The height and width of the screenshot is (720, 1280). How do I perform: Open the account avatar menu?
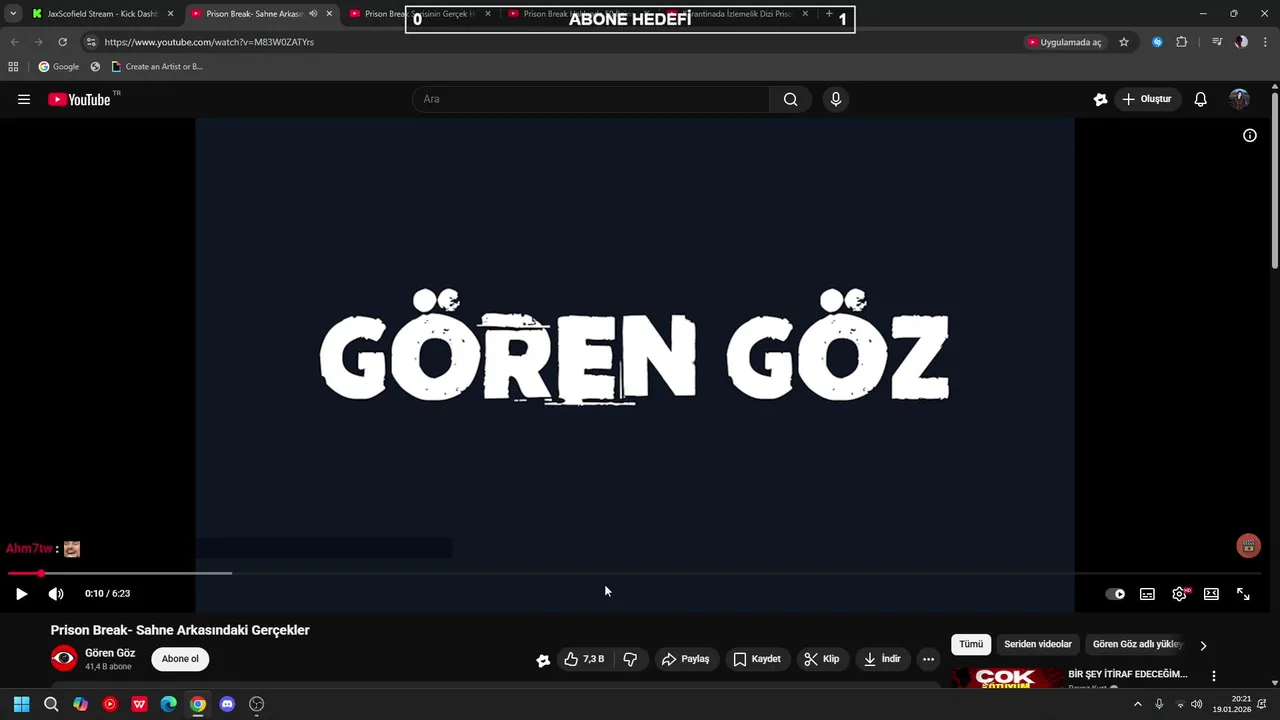[1239, 99]
